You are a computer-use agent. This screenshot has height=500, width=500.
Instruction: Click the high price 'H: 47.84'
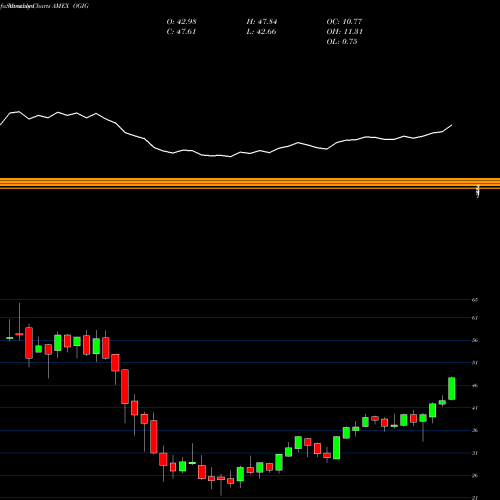pos(262,22)
